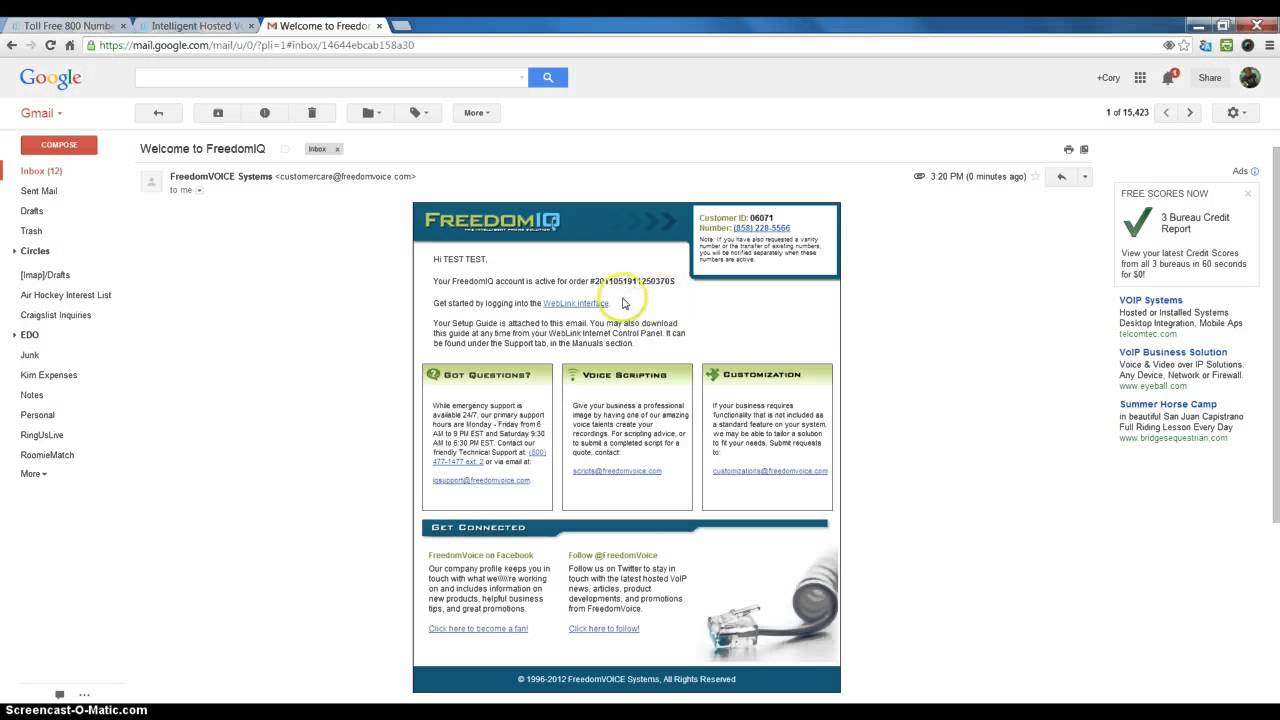
Task: Go to the older email arrow
Action: click(x=1190, y=113)
